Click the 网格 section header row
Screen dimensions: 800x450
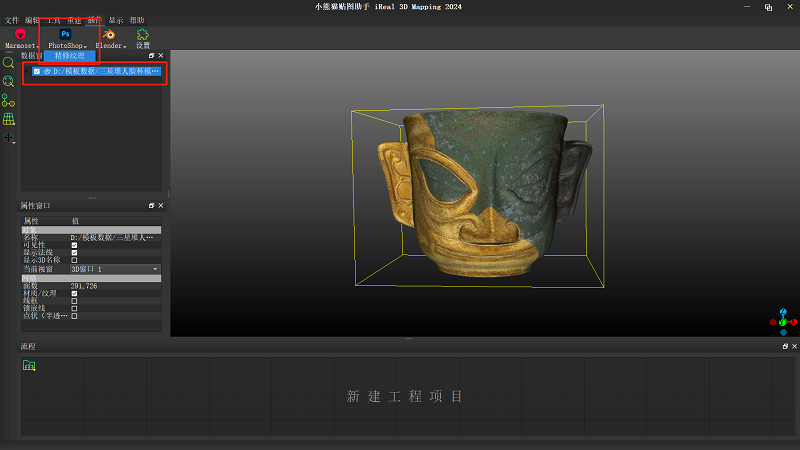coord(91,279)
